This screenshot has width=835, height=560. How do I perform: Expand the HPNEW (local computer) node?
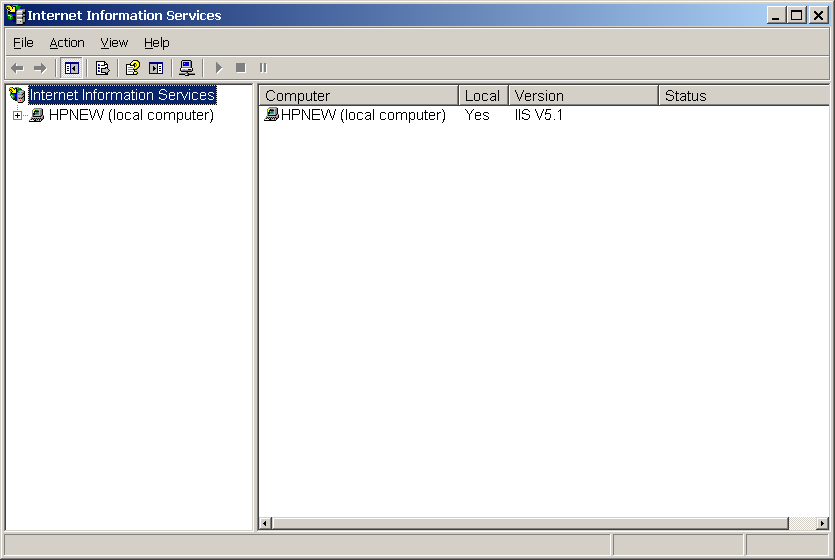coord(18,115)
